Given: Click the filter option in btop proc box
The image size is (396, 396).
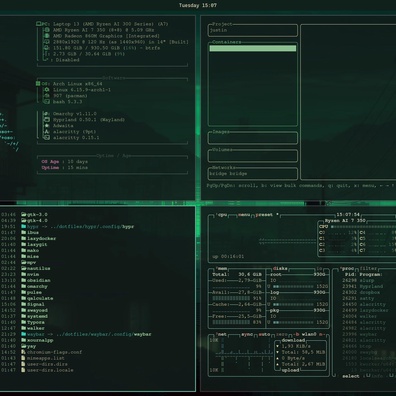Looking at the screenshot, I should tap(368, 269).
